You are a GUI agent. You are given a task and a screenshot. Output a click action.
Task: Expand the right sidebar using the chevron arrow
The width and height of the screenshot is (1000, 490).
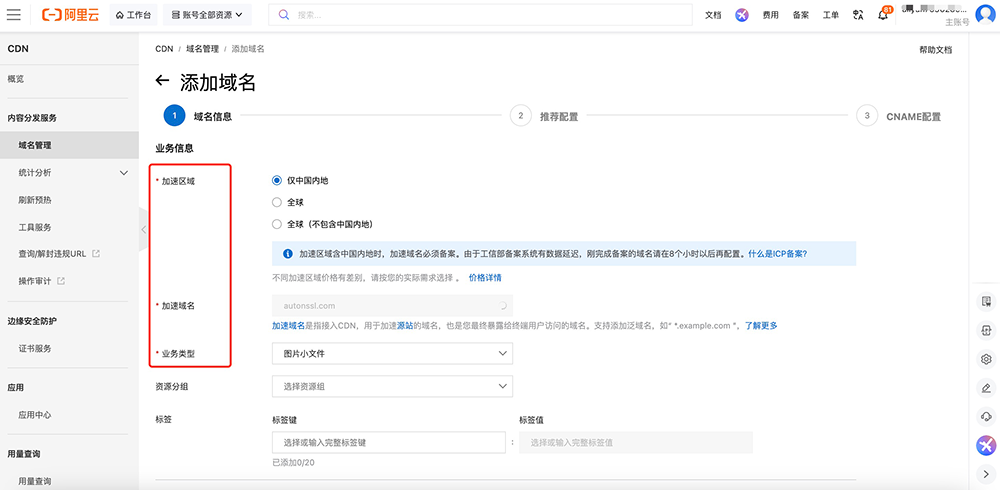pos(986,474)
